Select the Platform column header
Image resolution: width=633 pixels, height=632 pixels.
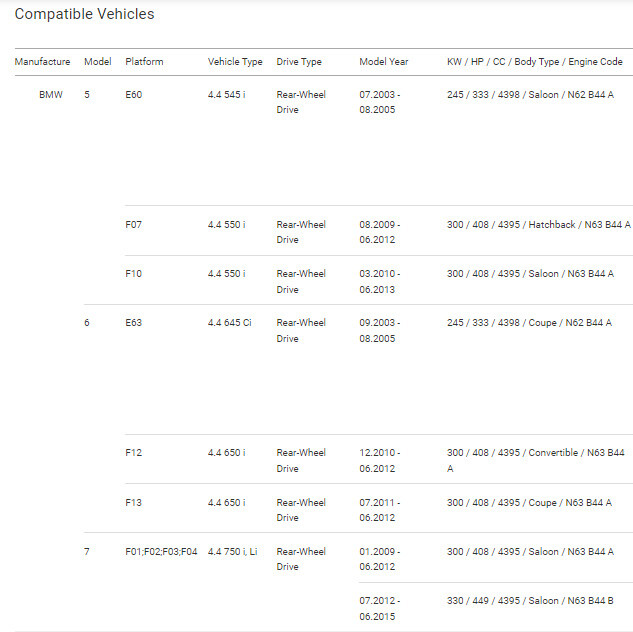click(x=144, y=62)
